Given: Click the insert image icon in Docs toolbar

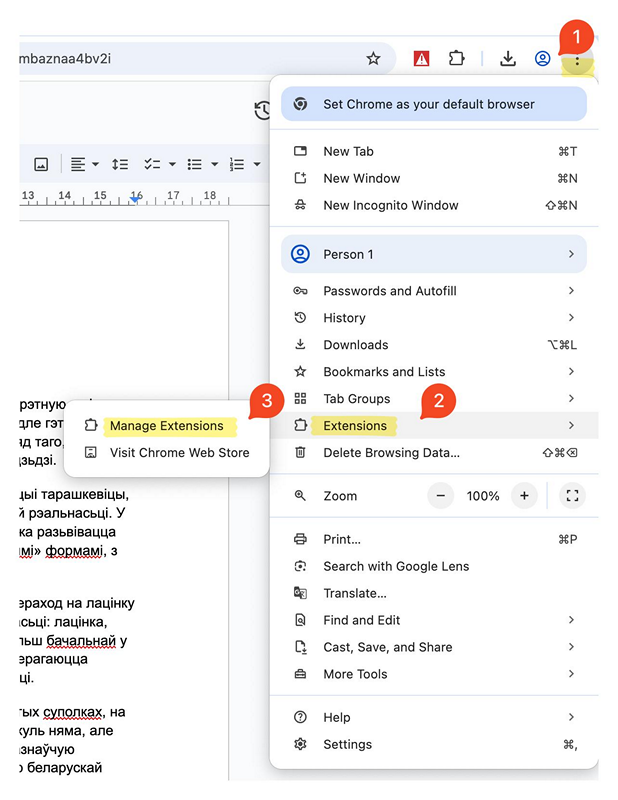Looking at the screenshot, I should (x=41, y=164).
